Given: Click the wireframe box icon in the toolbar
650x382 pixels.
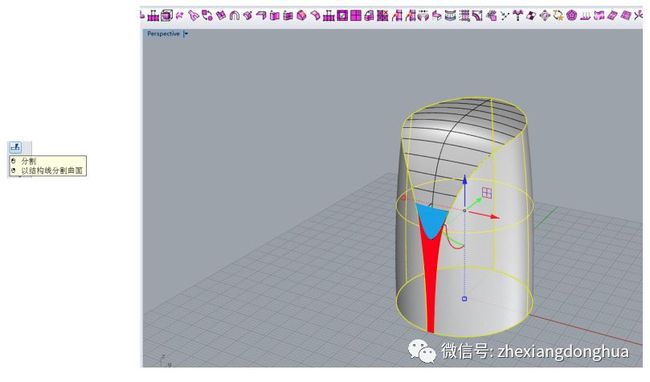Looking at the screenshot, I should [167, 16].
